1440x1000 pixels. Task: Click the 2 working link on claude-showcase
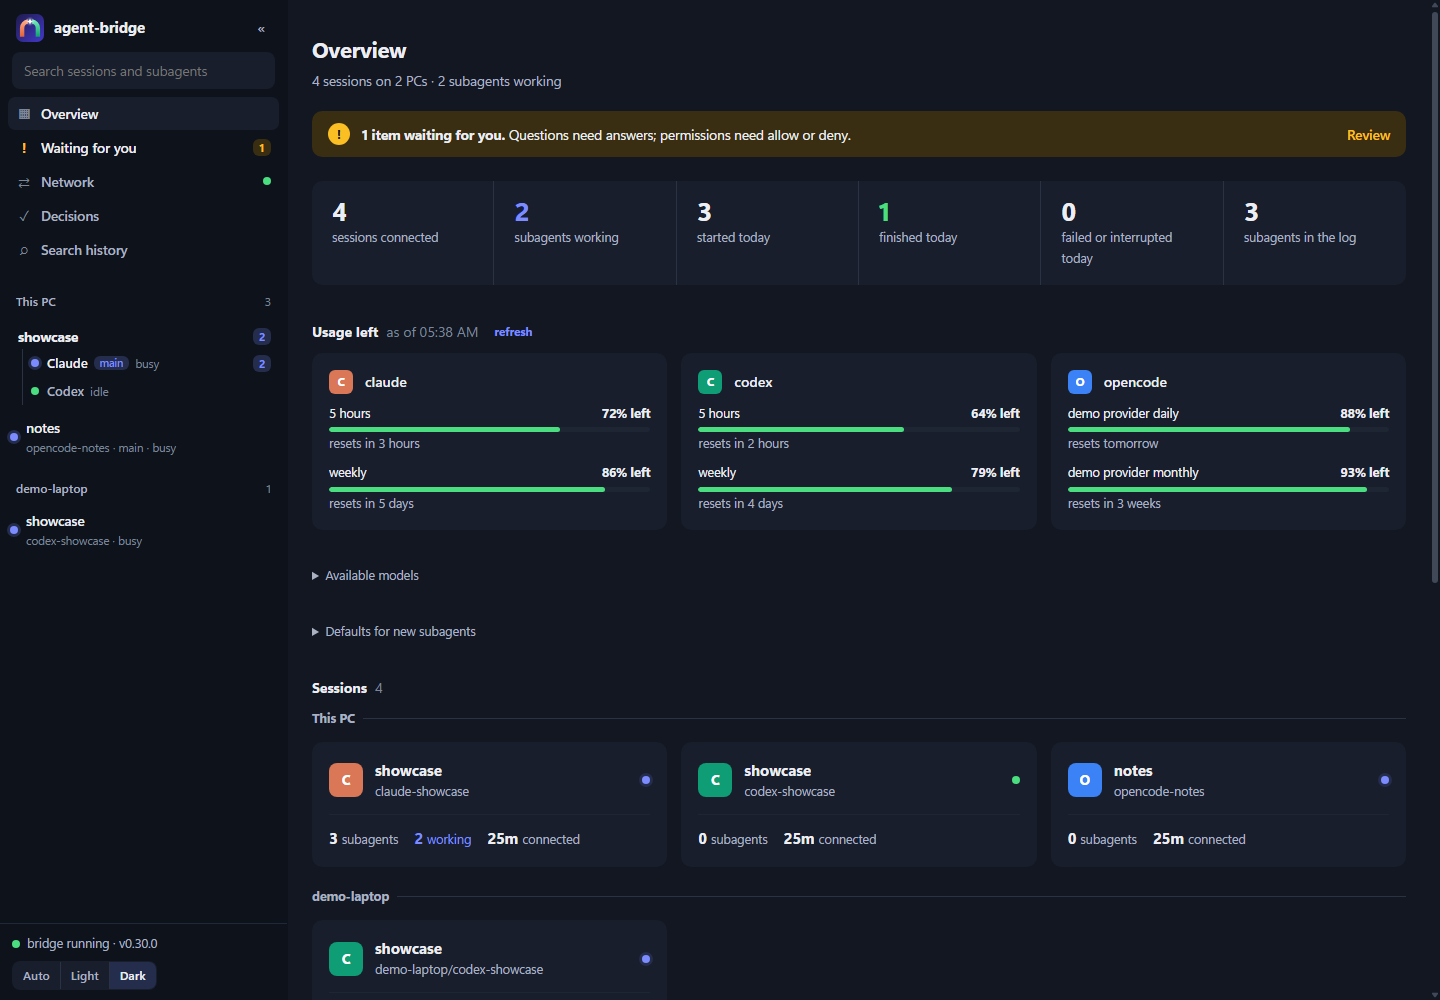click(443, 839)
